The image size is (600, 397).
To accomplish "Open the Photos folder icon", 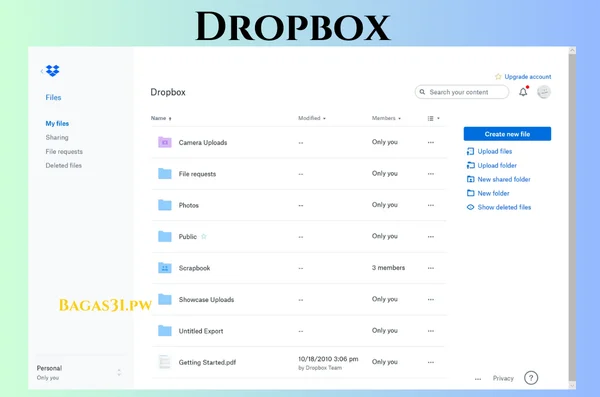I will tap(165, 205).
